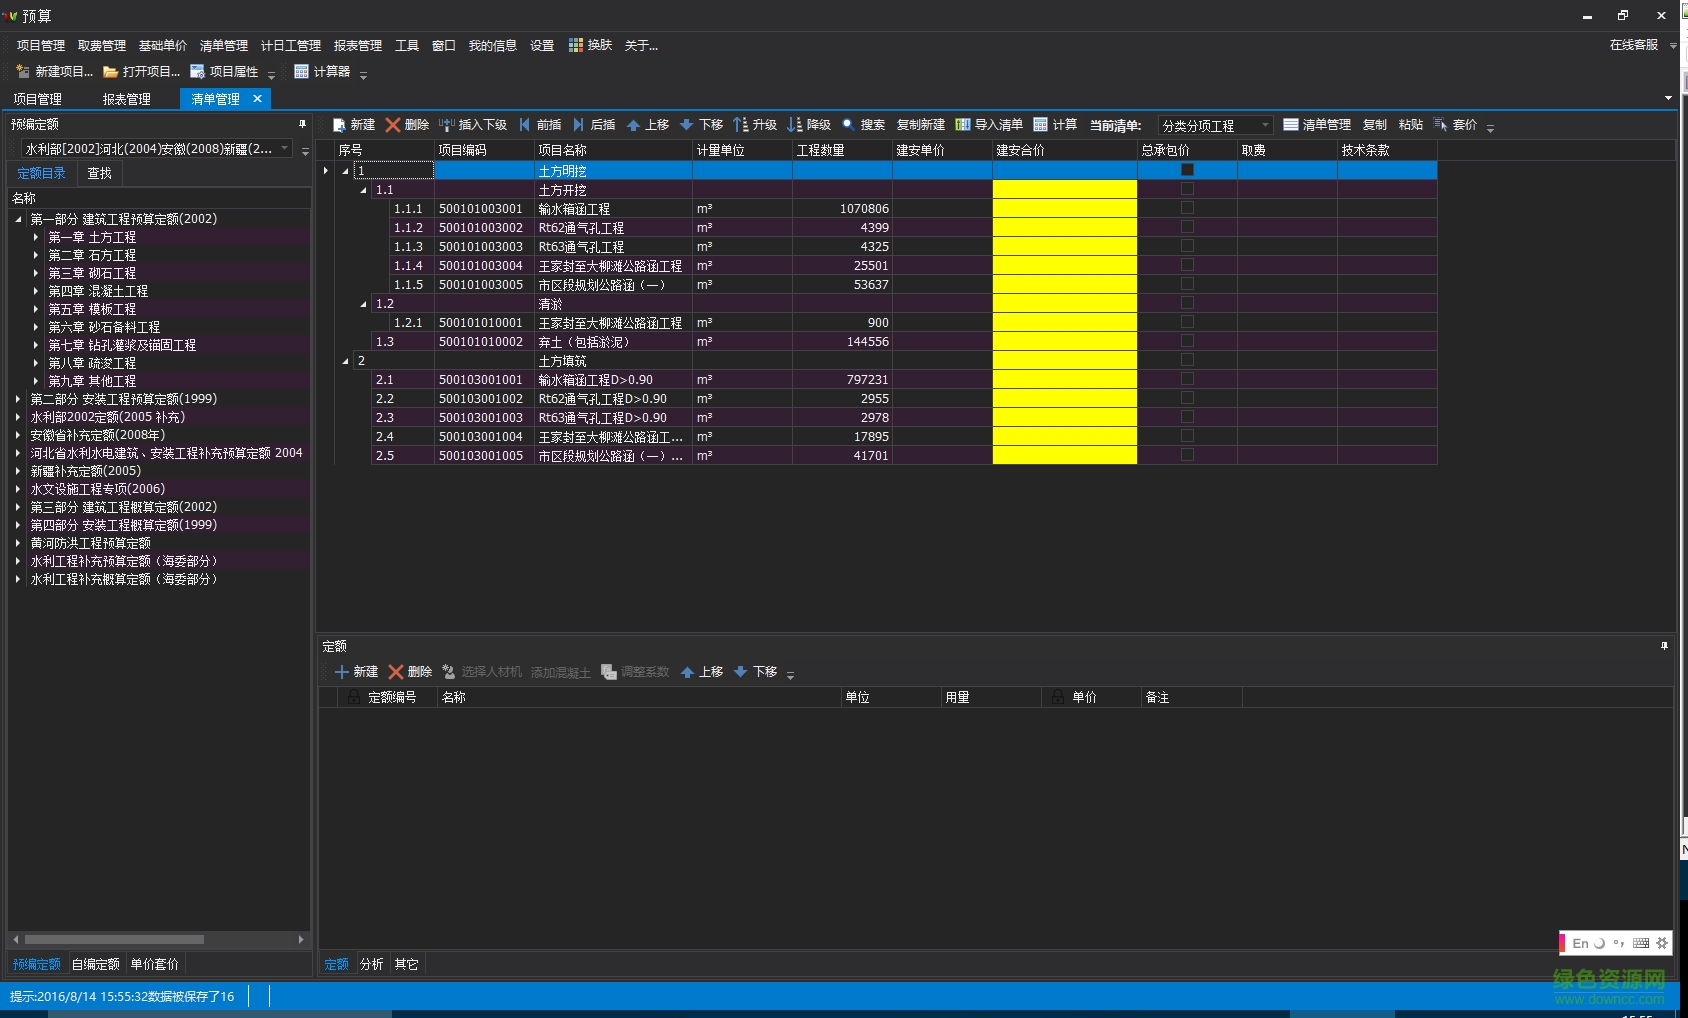Click the 查找 button in quota panel
Viewport: 1688px width, 1018px height.
coord(100,173)
